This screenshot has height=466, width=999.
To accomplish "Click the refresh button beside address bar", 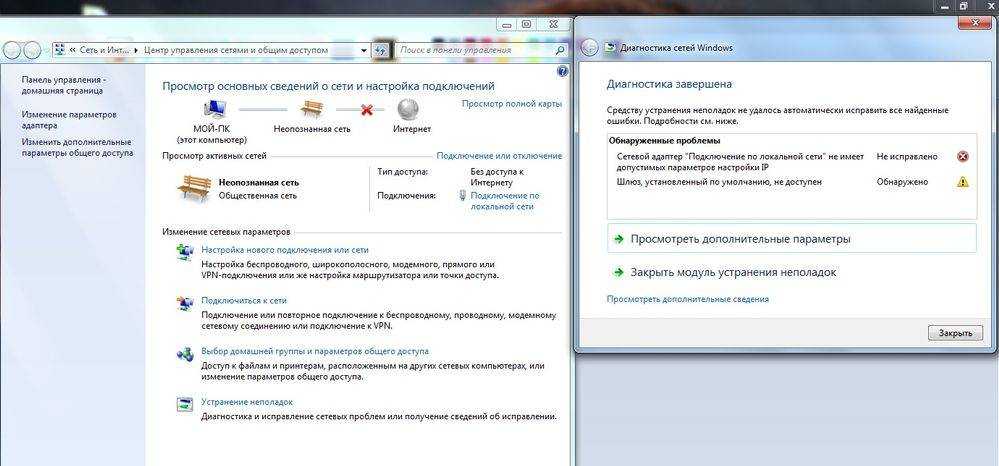I will tap(381, 50).
